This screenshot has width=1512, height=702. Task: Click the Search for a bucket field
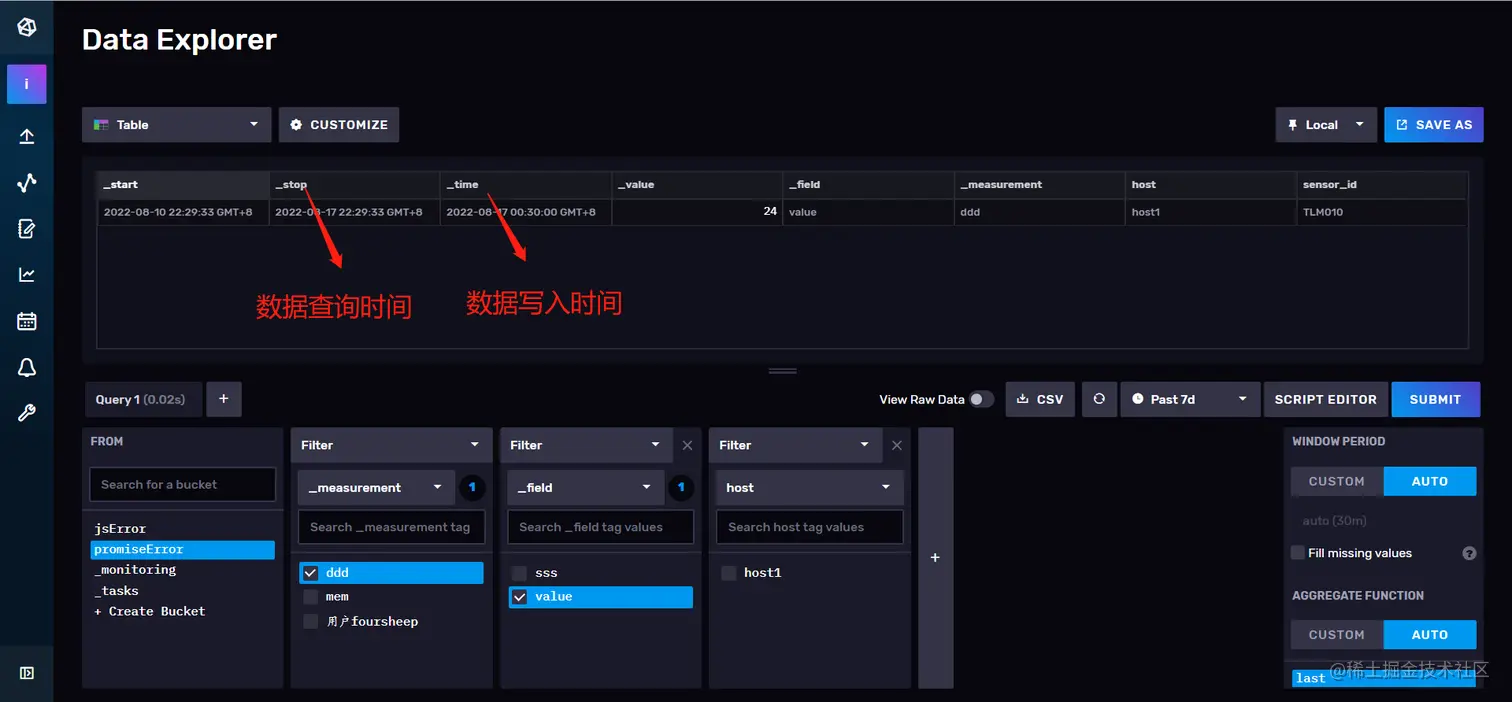click(x=182, y=484)
